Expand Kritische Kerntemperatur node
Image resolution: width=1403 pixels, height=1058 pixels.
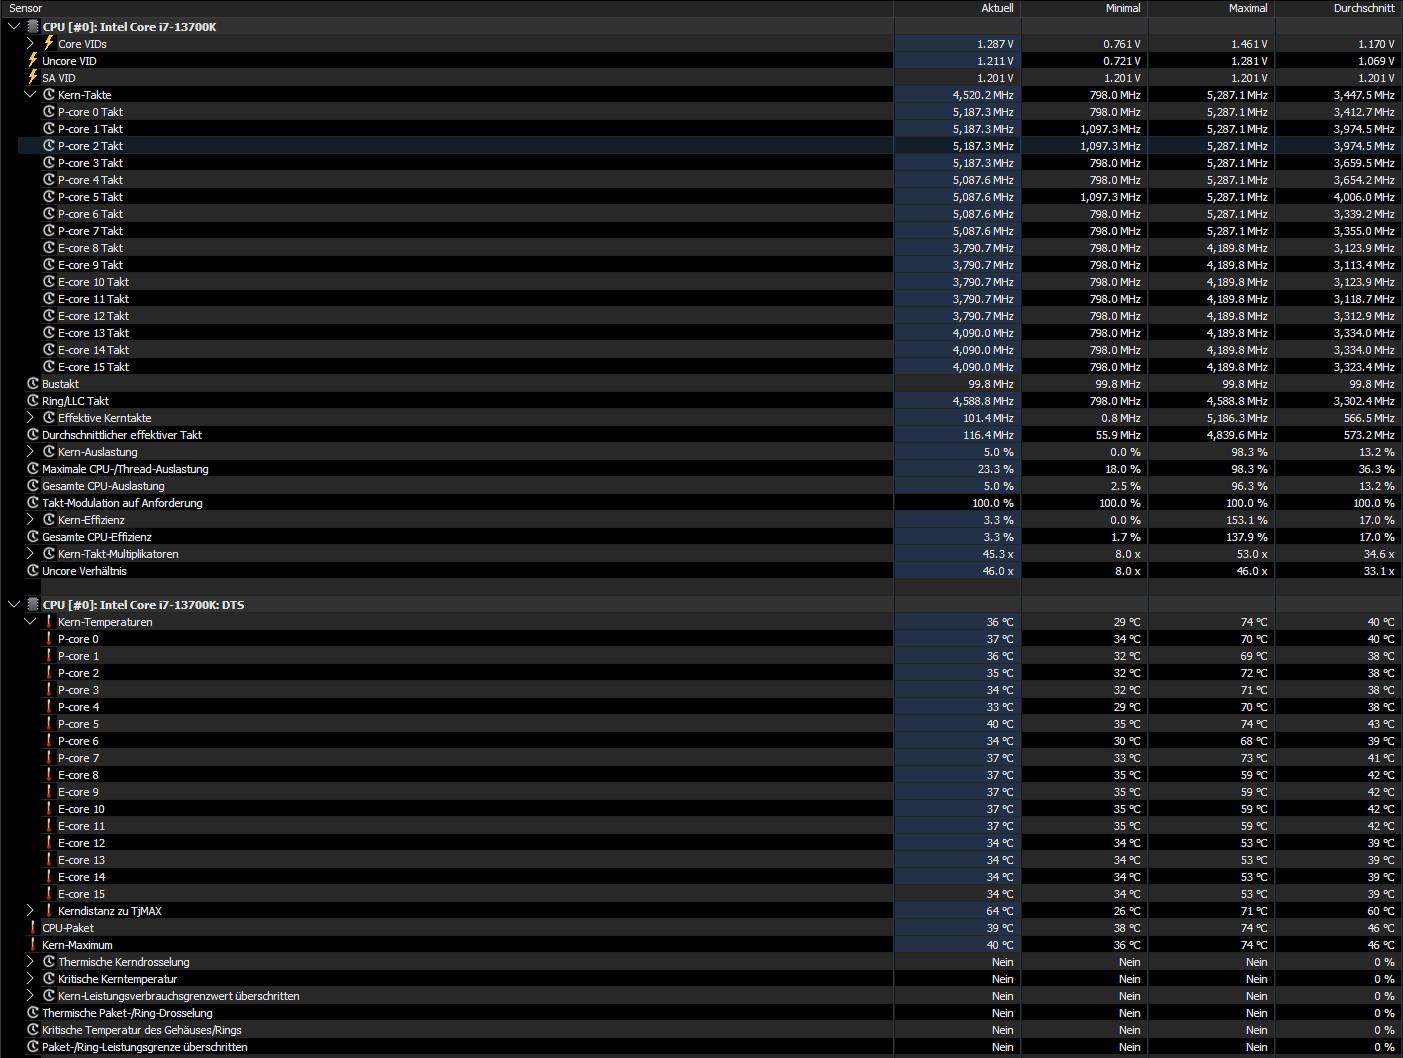click(30, 979)
